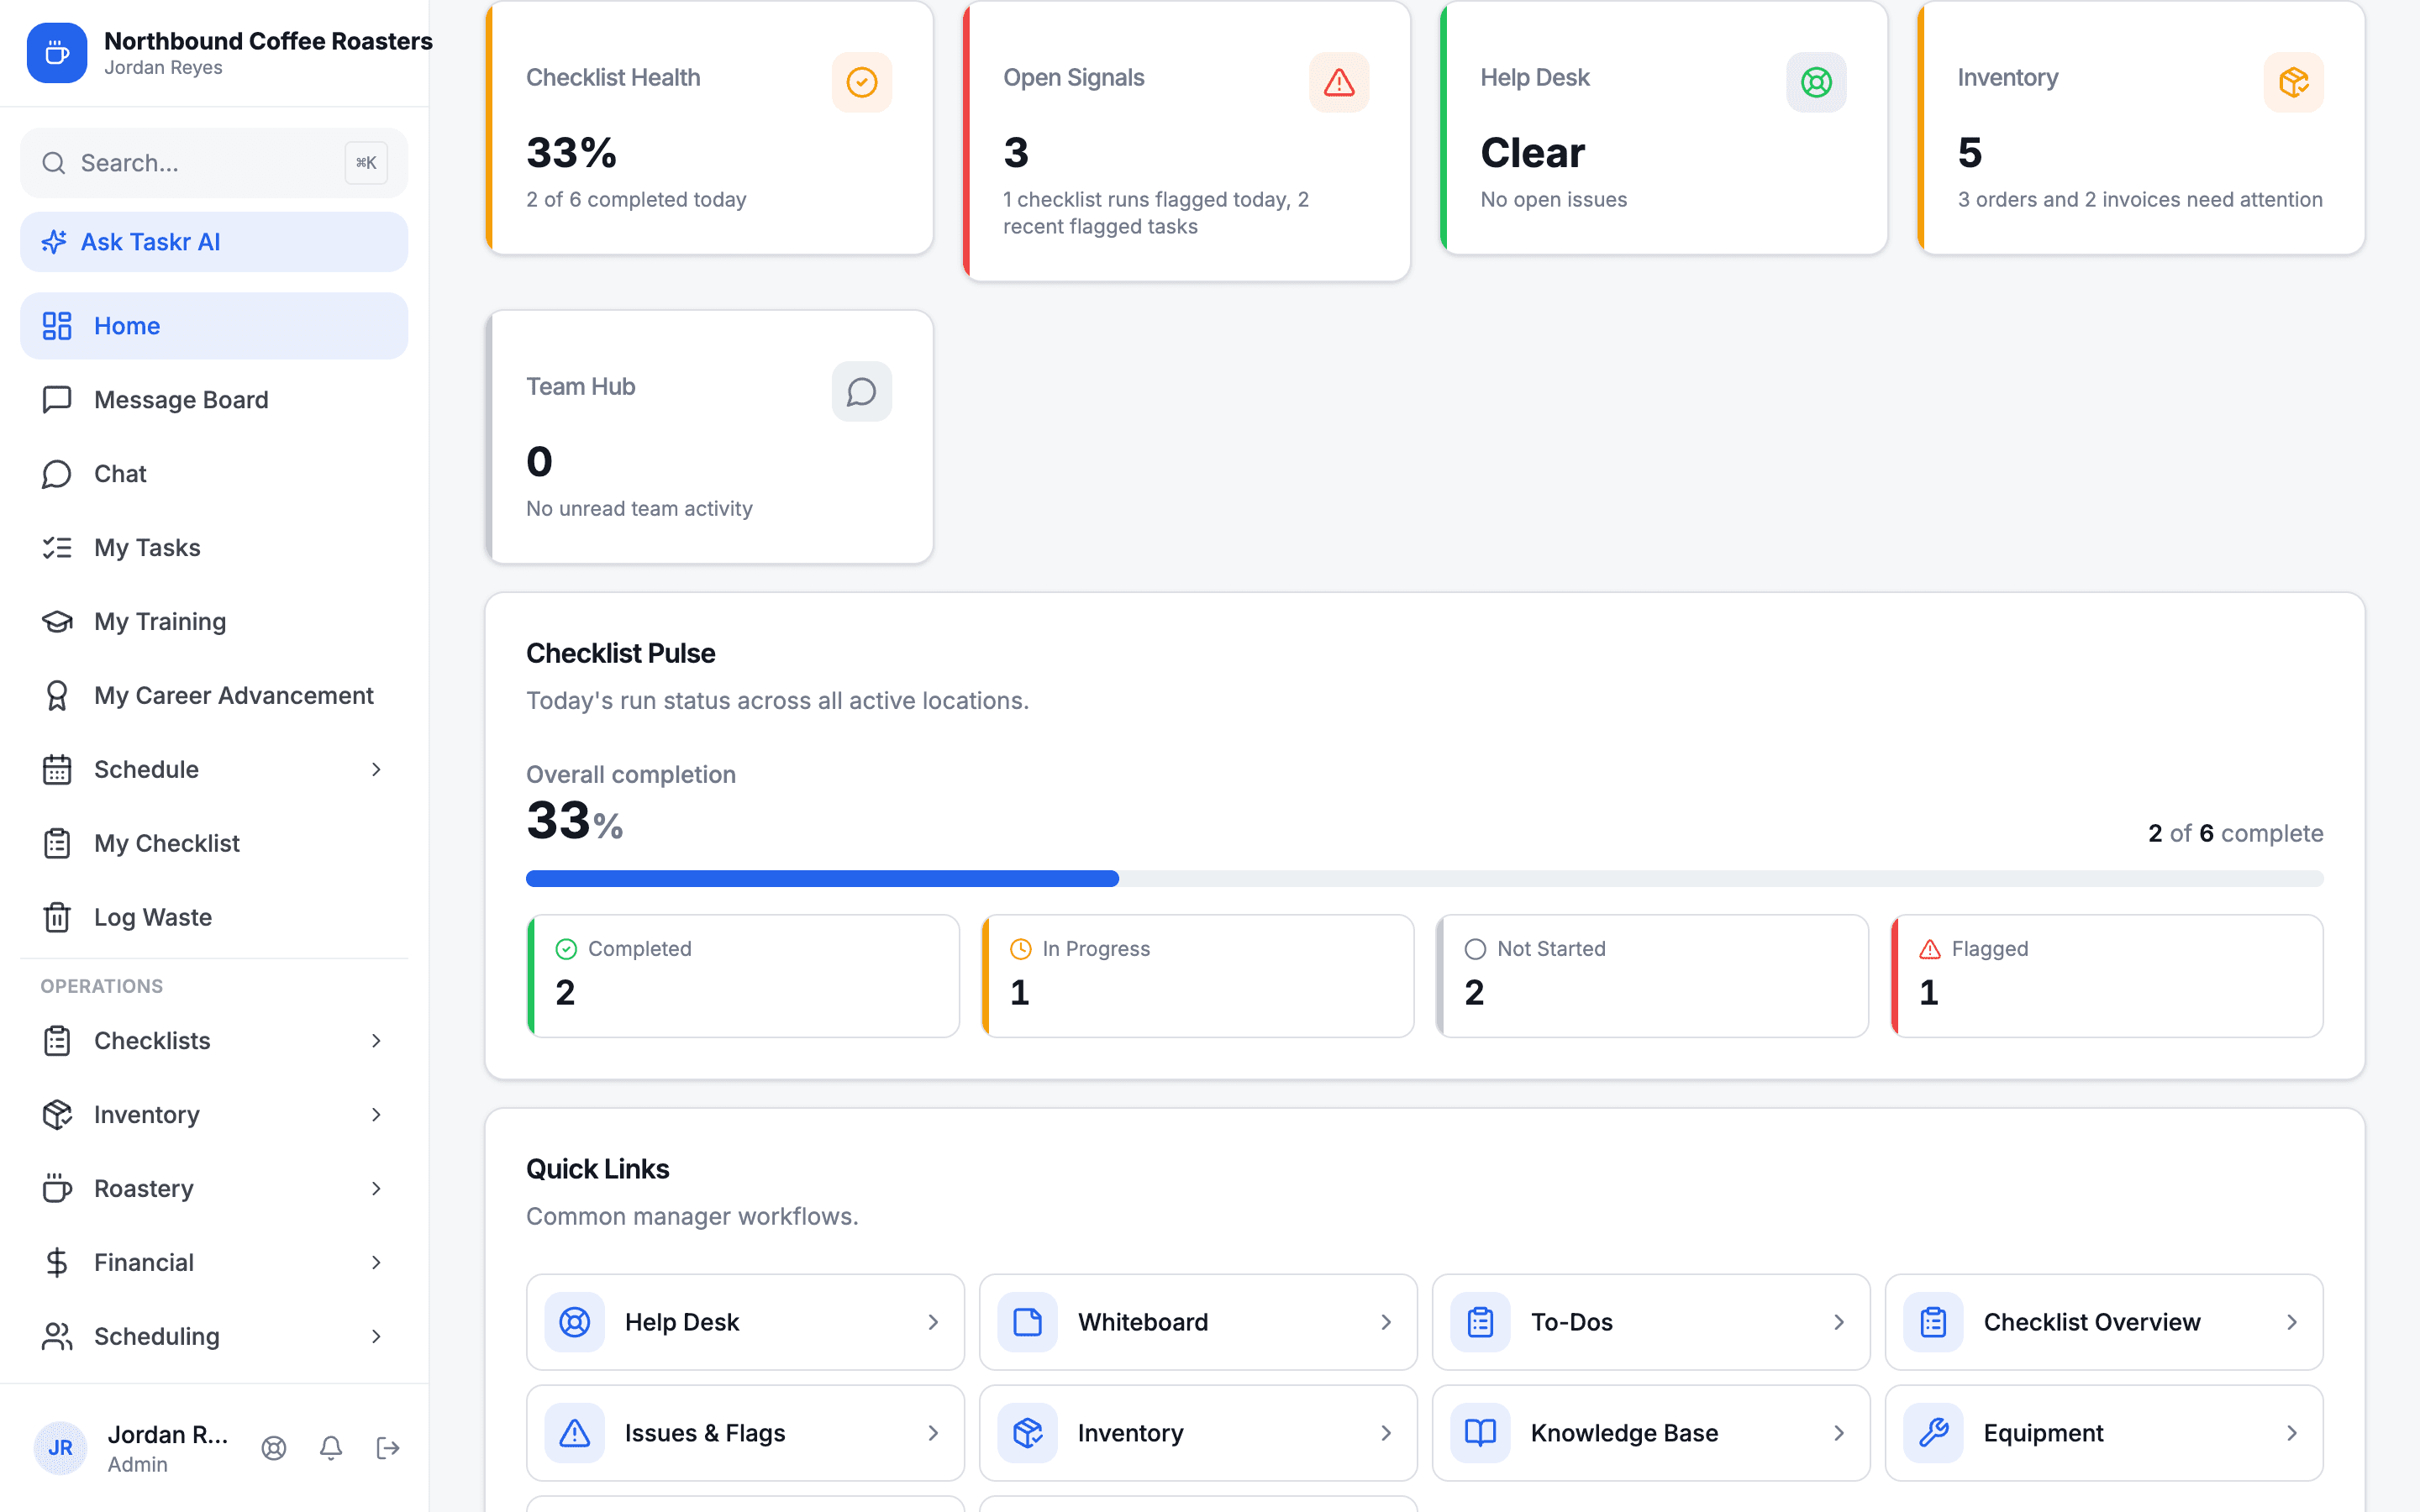Expand the Financial sidebar chevron
Viewport: 2420px width, 1512px height.
coord(376,1263)
